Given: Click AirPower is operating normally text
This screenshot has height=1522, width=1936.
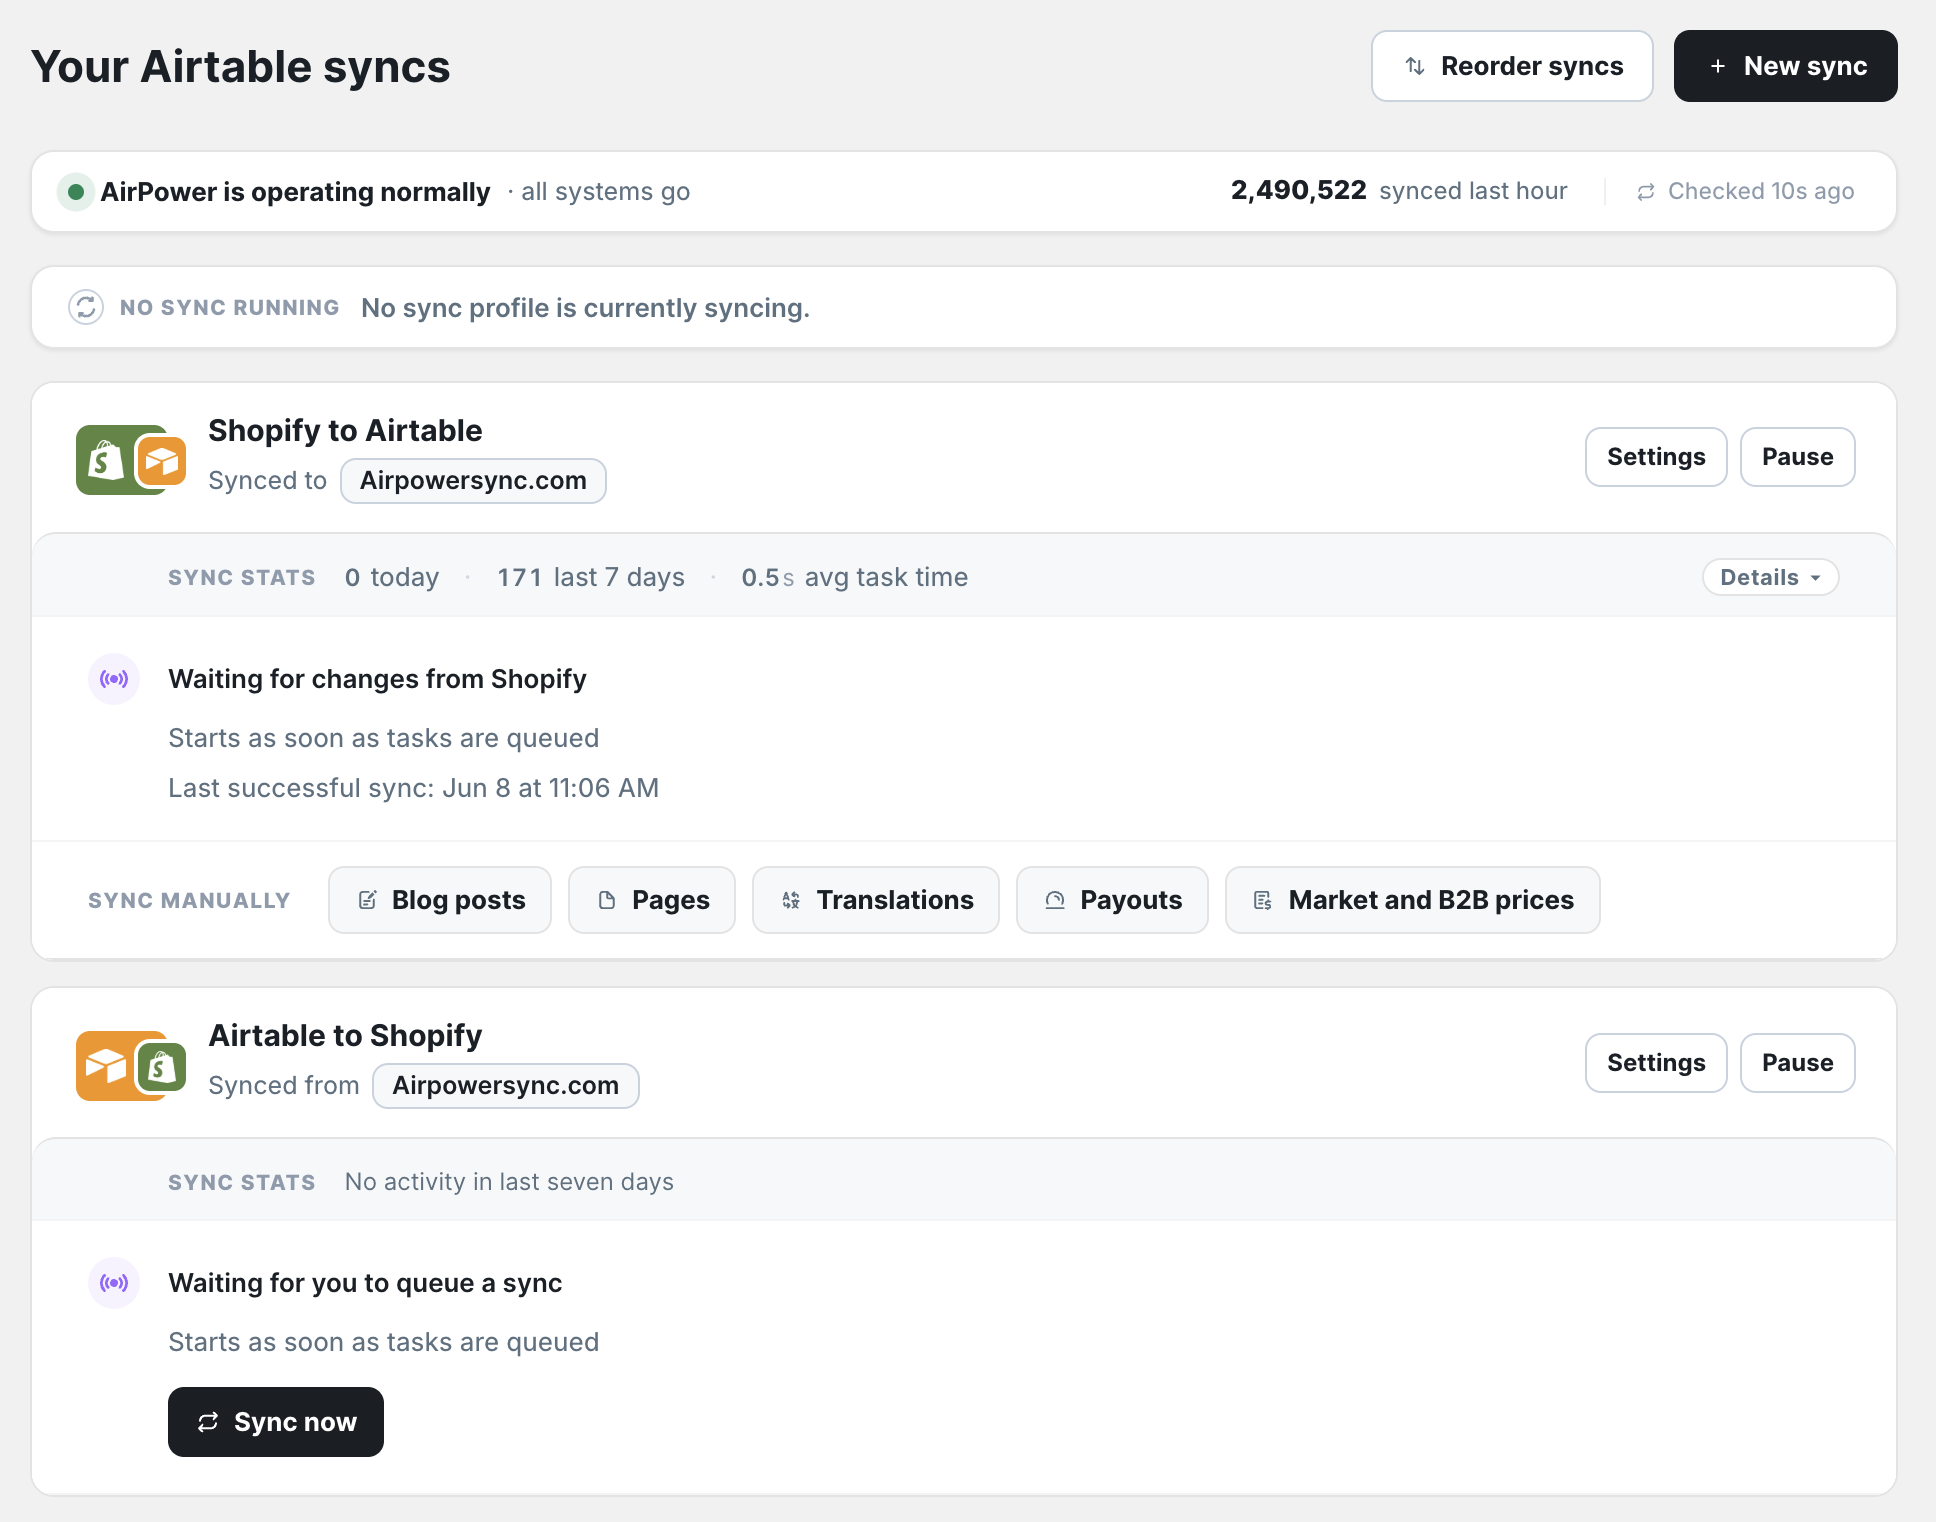Looking at the screenshot, I should (x=295, y=191).
